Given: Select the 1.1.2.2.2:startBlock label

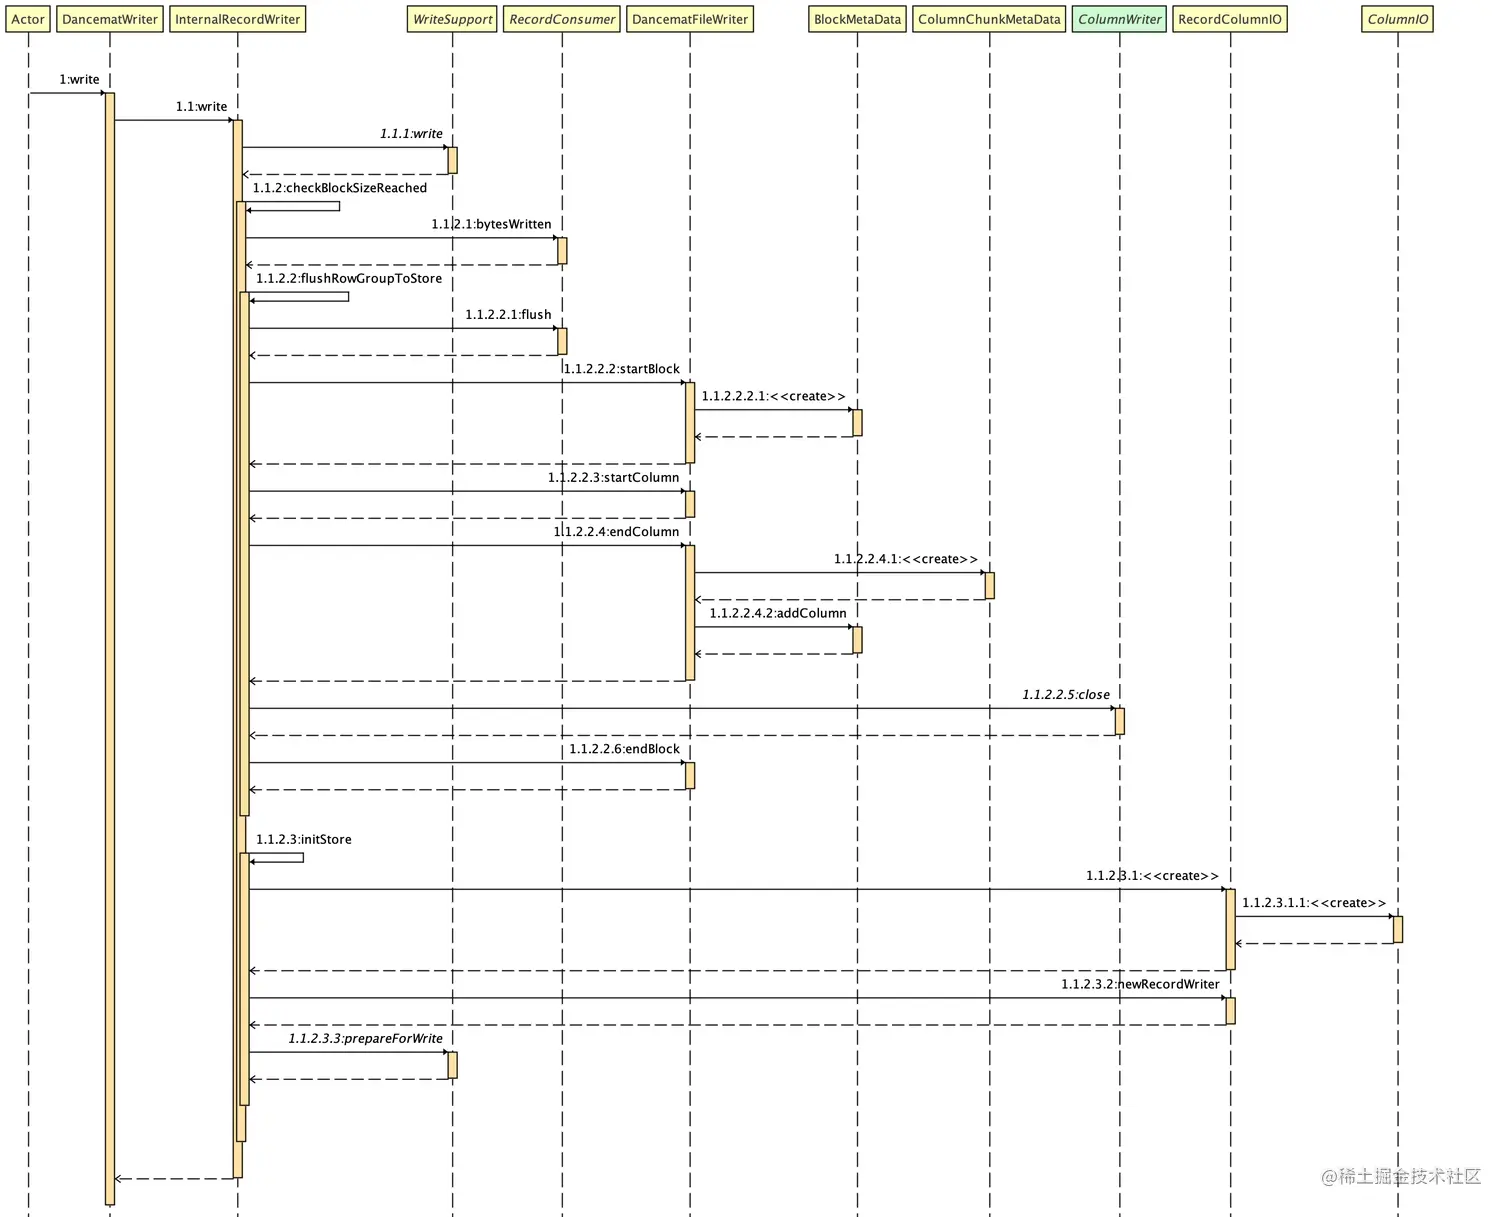Looking at the screenshot, I should pyautogui.click(x=622, y=368).
